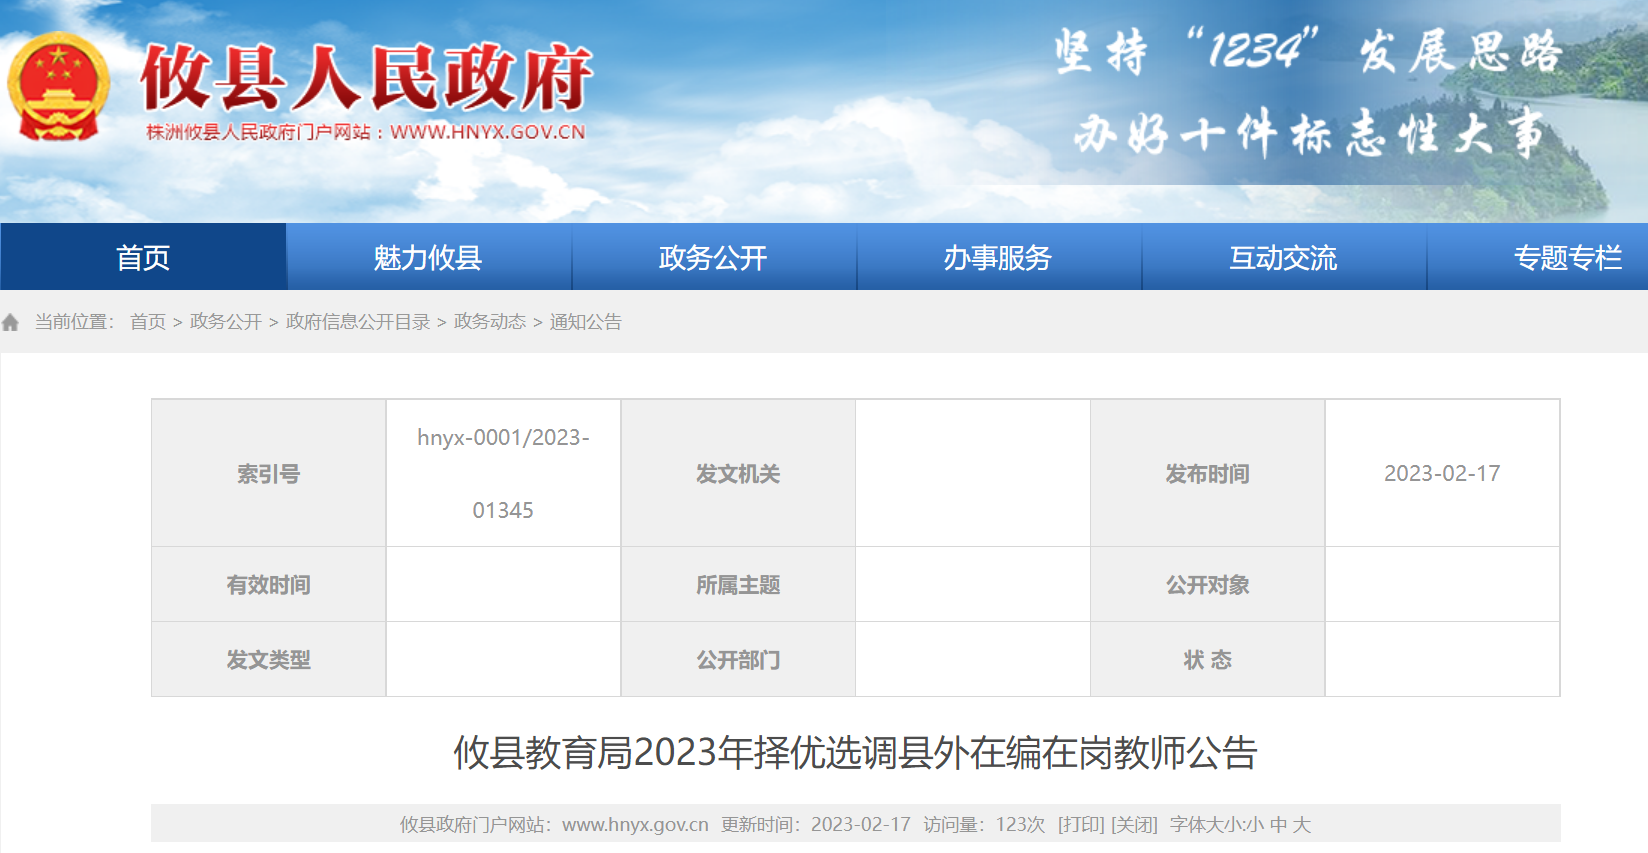This screenshot has height=853, width=1648.
Task: Open the 政务公开 navigation tab
Action: pos(713,257)
